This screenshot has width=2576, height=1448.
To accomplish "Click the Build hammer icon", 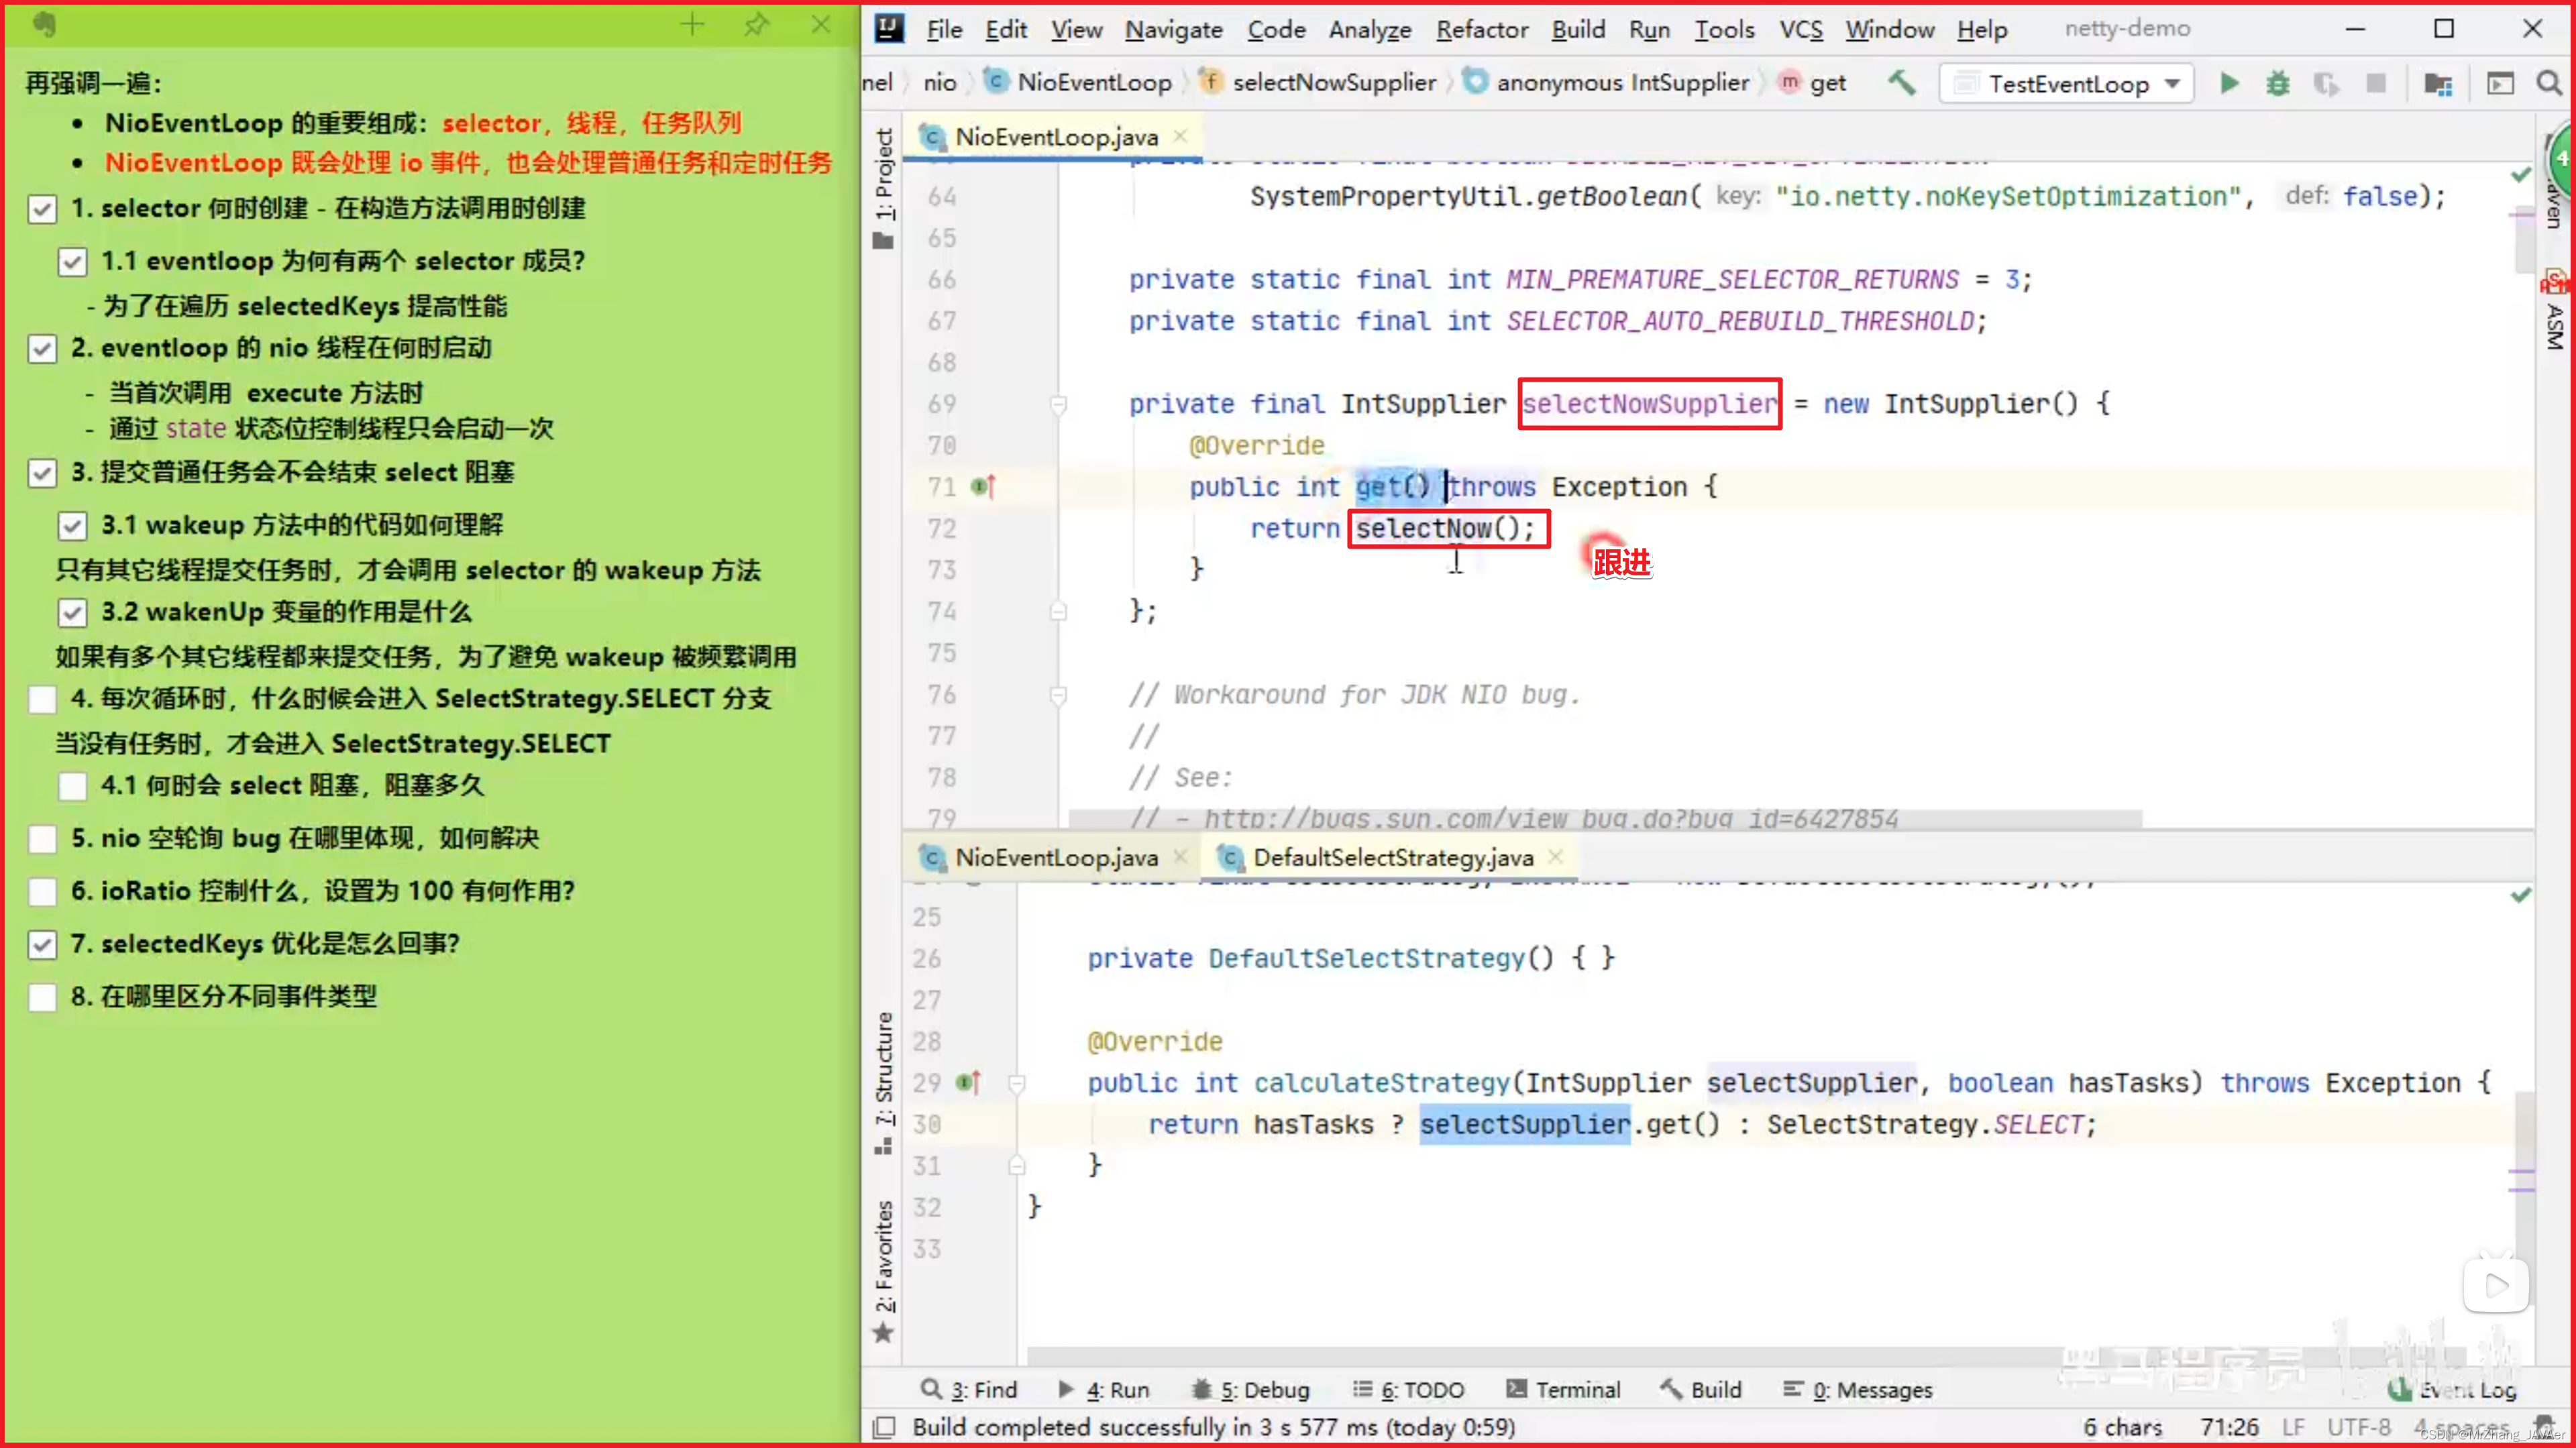I will [x=1901, y=83].
